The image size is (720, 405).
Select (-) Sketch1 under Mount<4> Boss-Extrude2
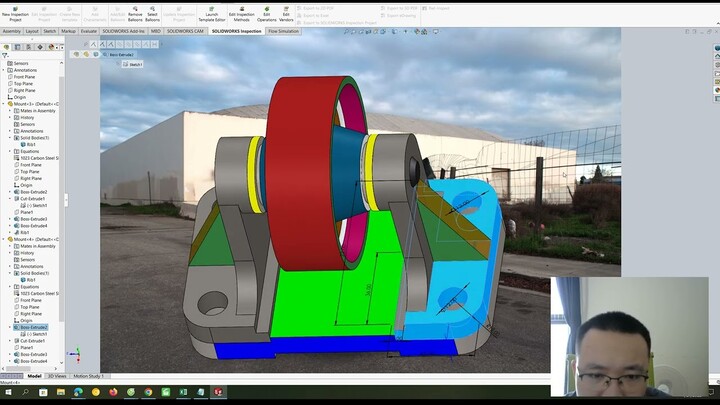(34, 334)
